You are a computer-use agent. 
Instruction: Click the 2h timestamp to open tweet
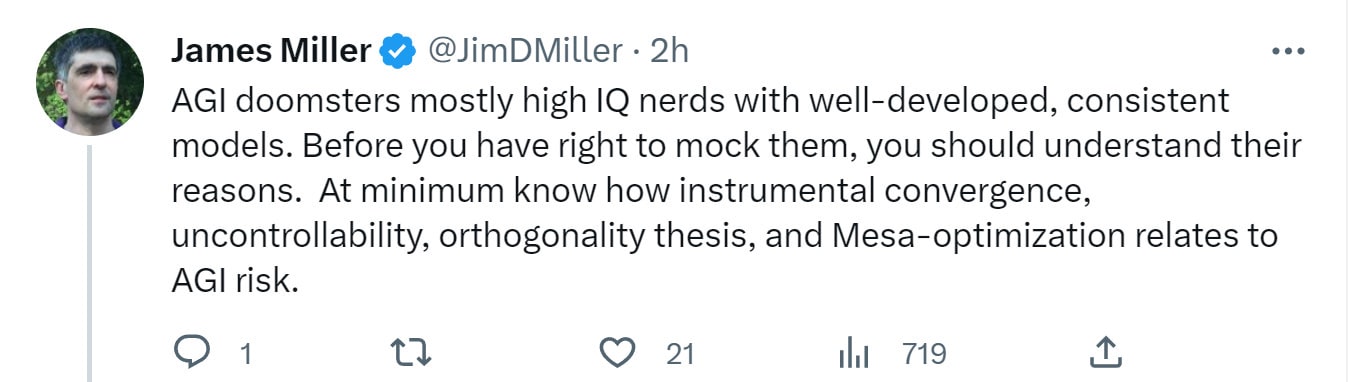click(x=669, y=50)
